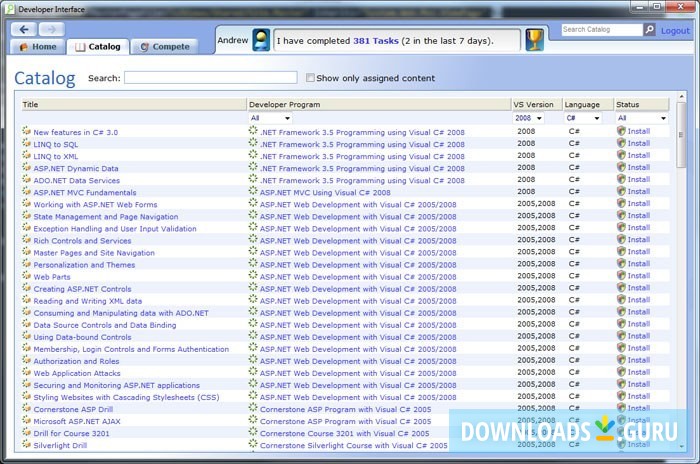The width and height of the screenshot is (700, 464).
Task: Open Membership, Login Controls and Forms Authentication link
Action: coord(131,349)
